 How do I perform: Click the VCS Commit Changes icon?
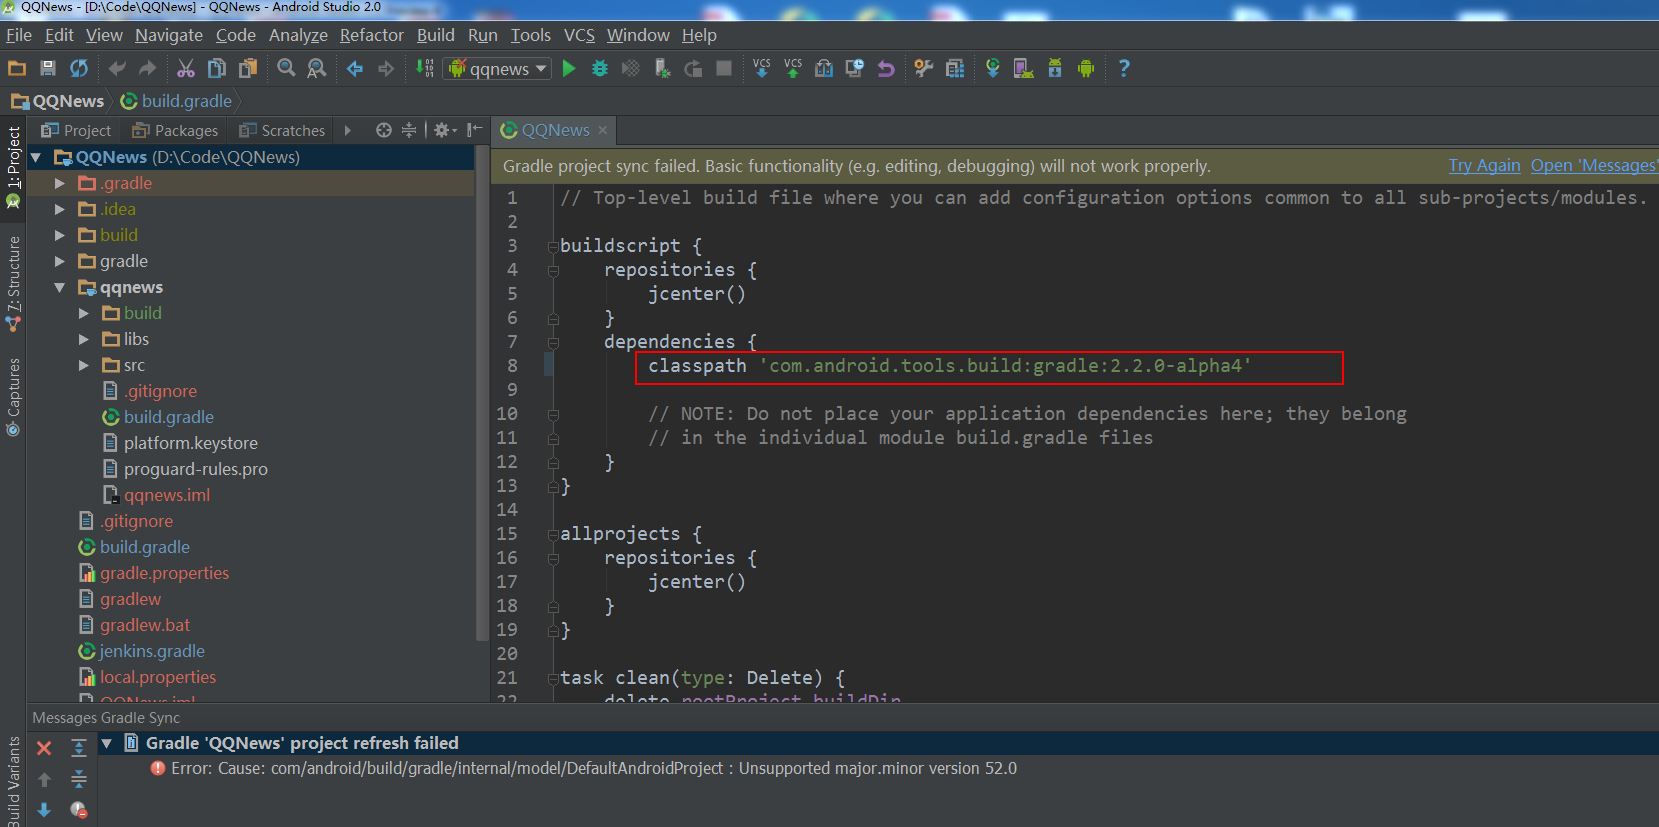[x=793, y=68]
